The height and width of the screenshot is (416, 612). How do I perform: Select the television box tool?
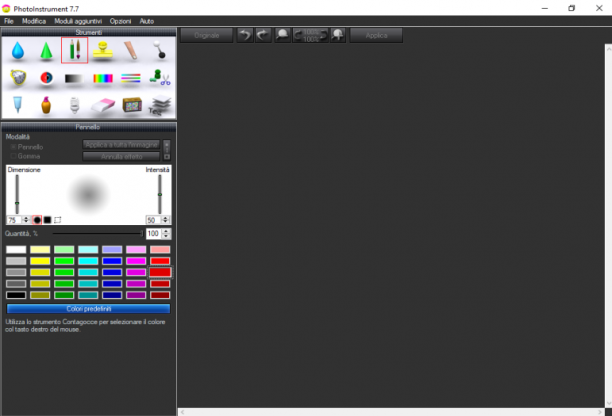click(132, 105)
